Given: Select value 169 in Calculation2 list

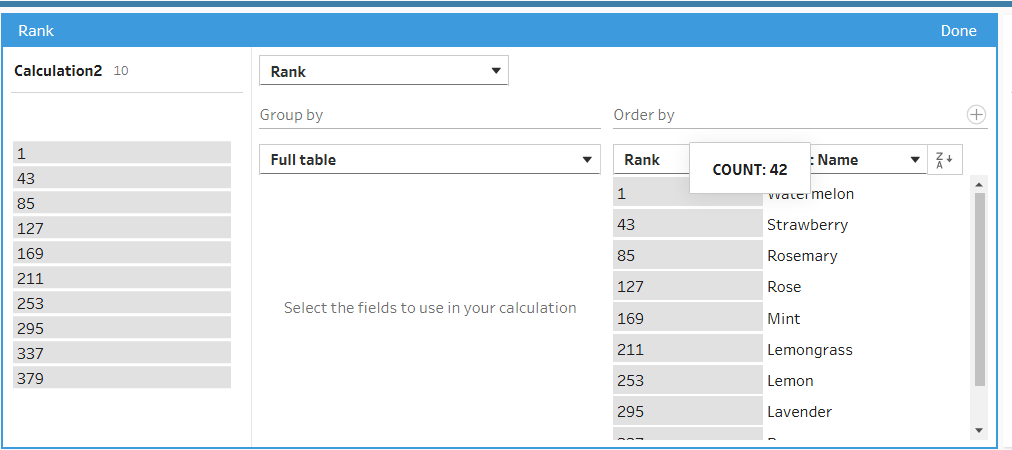Looking at the screenshot, I should click(x=122, y=253).
